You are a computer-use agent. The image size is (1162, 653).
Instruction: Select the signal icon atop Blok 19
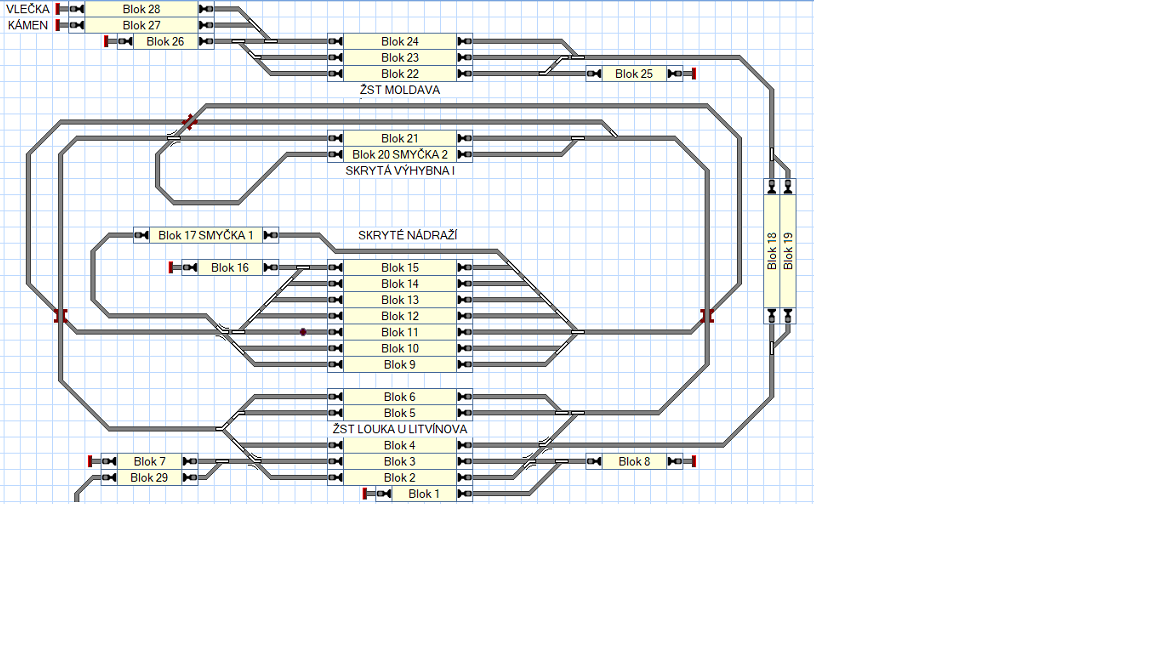click(x=788, y=186)
